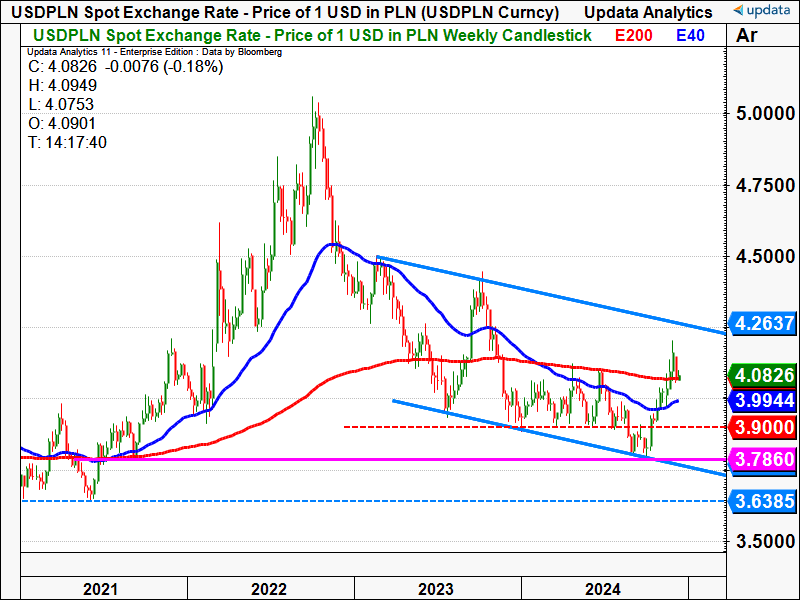The width and height of the screenshot is (800, 600).
Task: Click the green Weekly Candlestick chart title
Action: (x=312, y=36)
